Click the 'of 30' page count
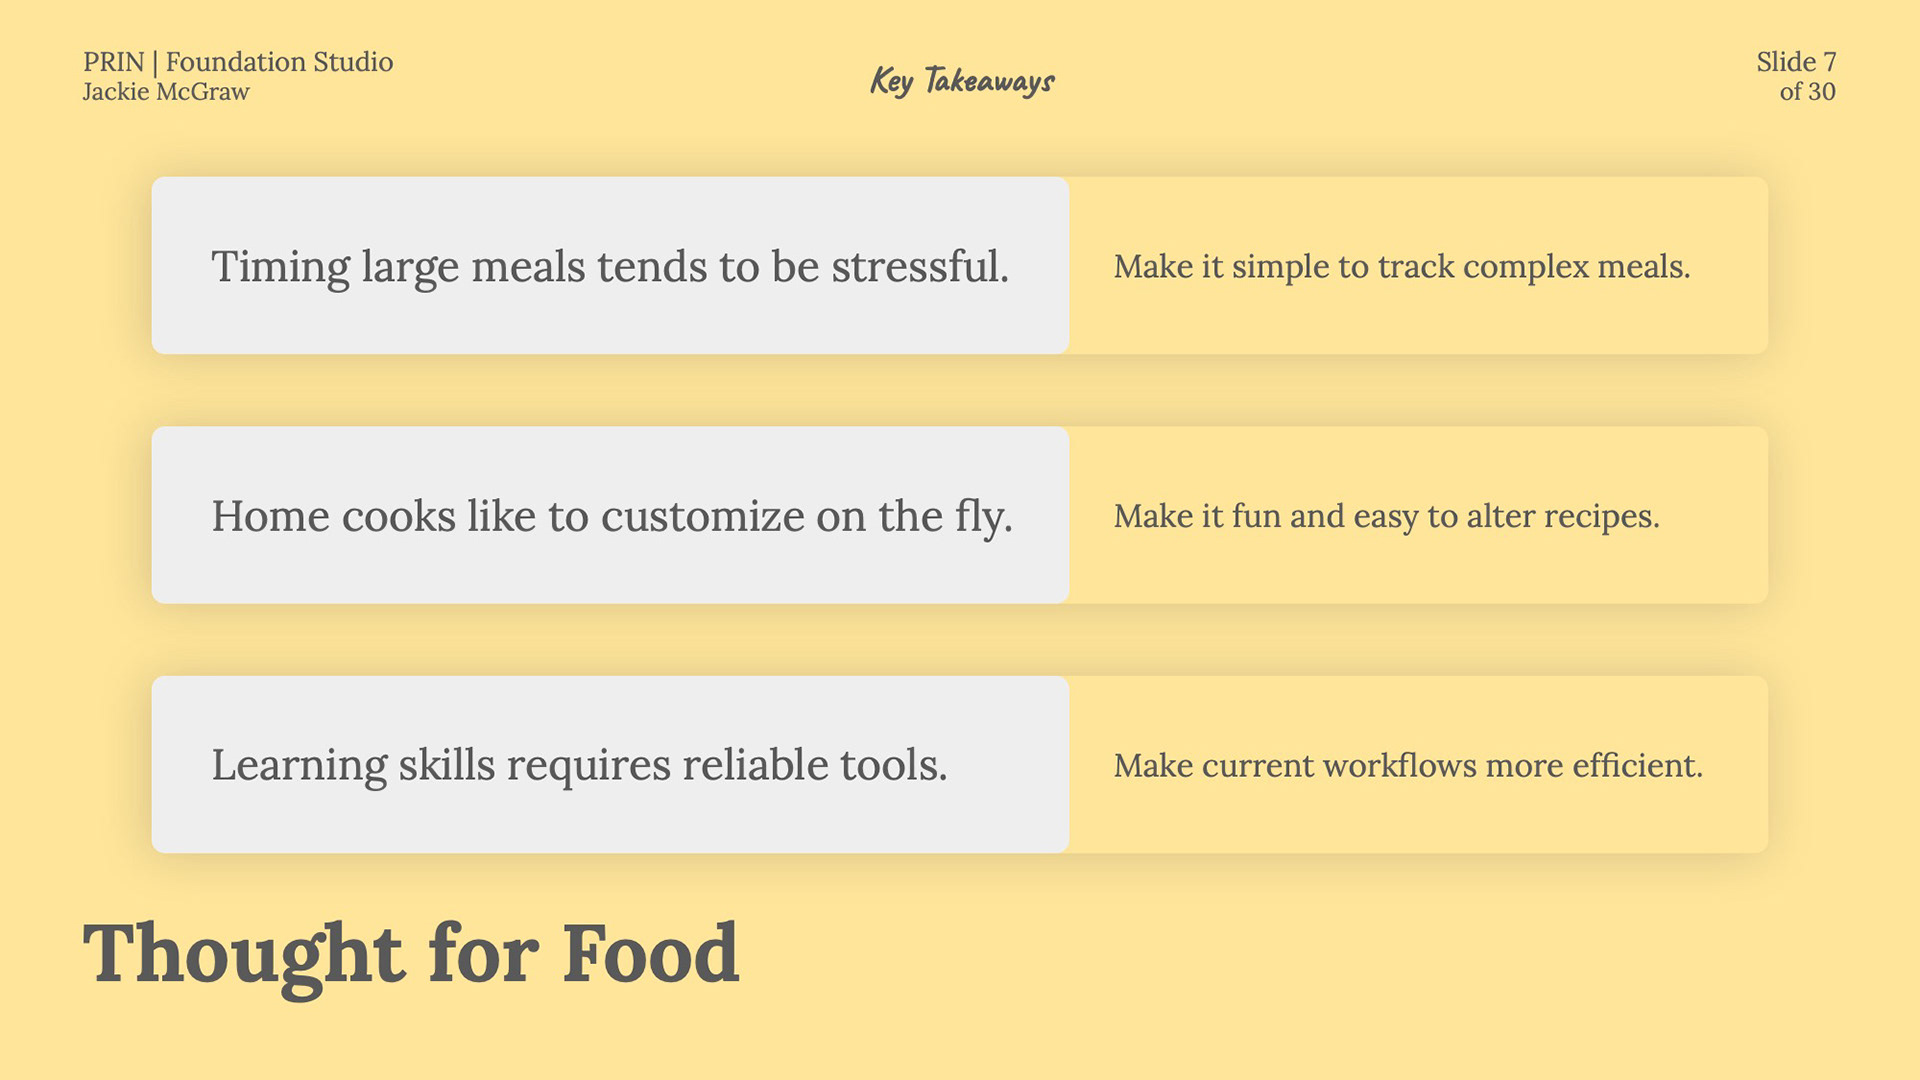This screenshot has width=1920, height=1080. [1807, 92]
